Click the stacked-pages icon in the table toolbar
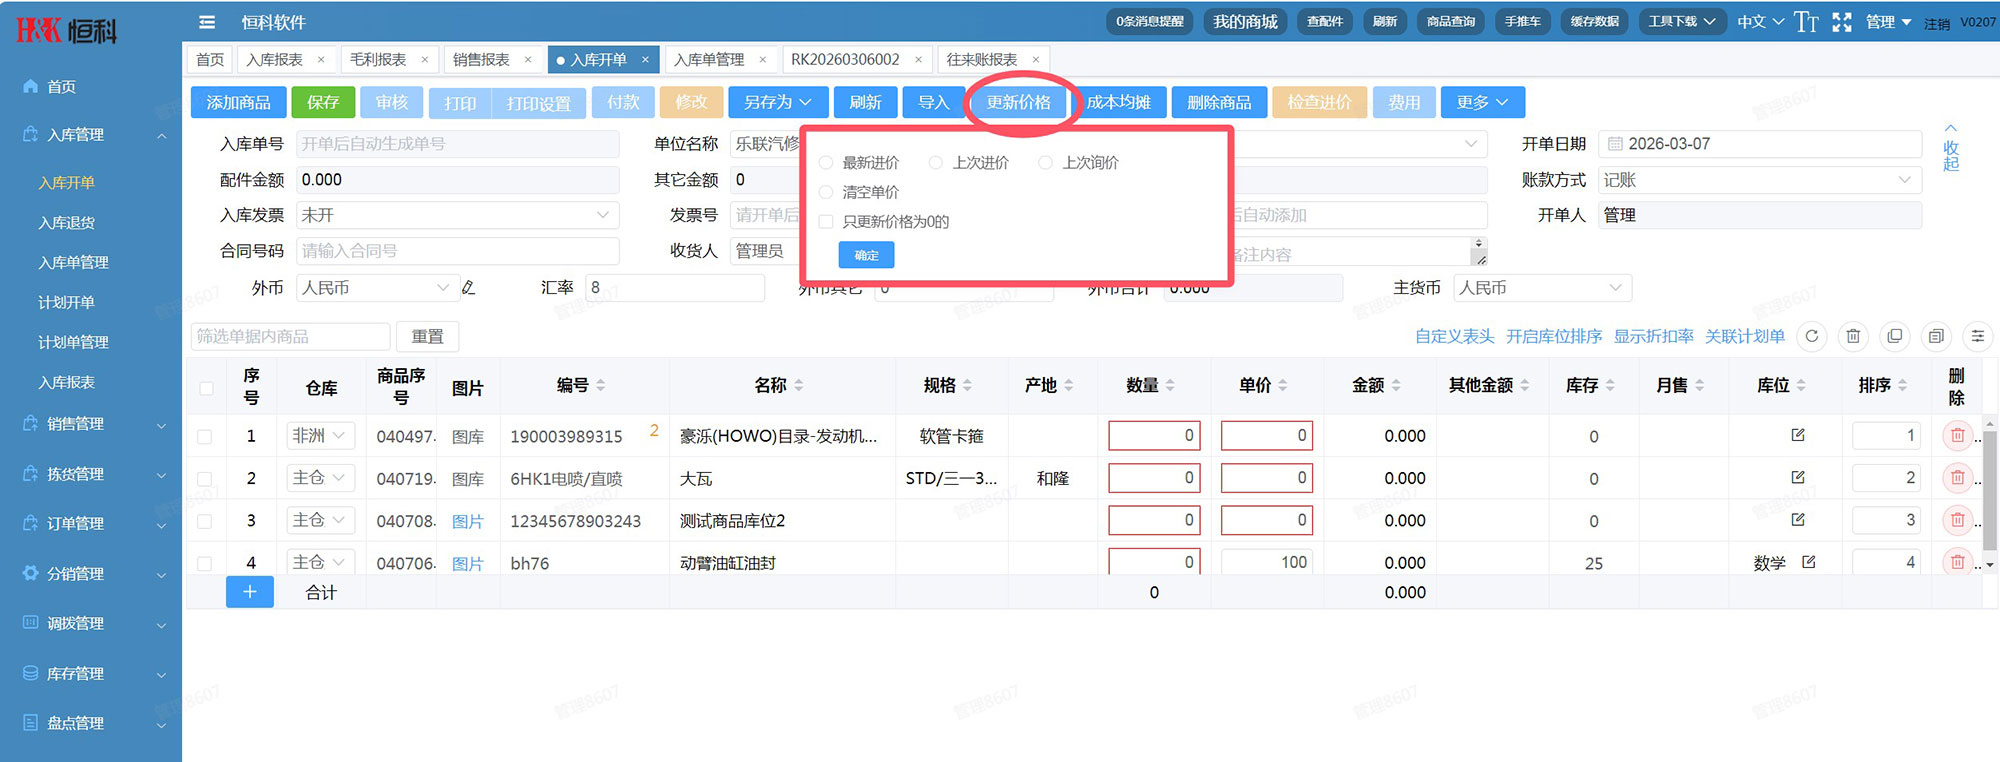This screenshot has width=2000, height=762. pyautogui.click(x=1936, y=336)
